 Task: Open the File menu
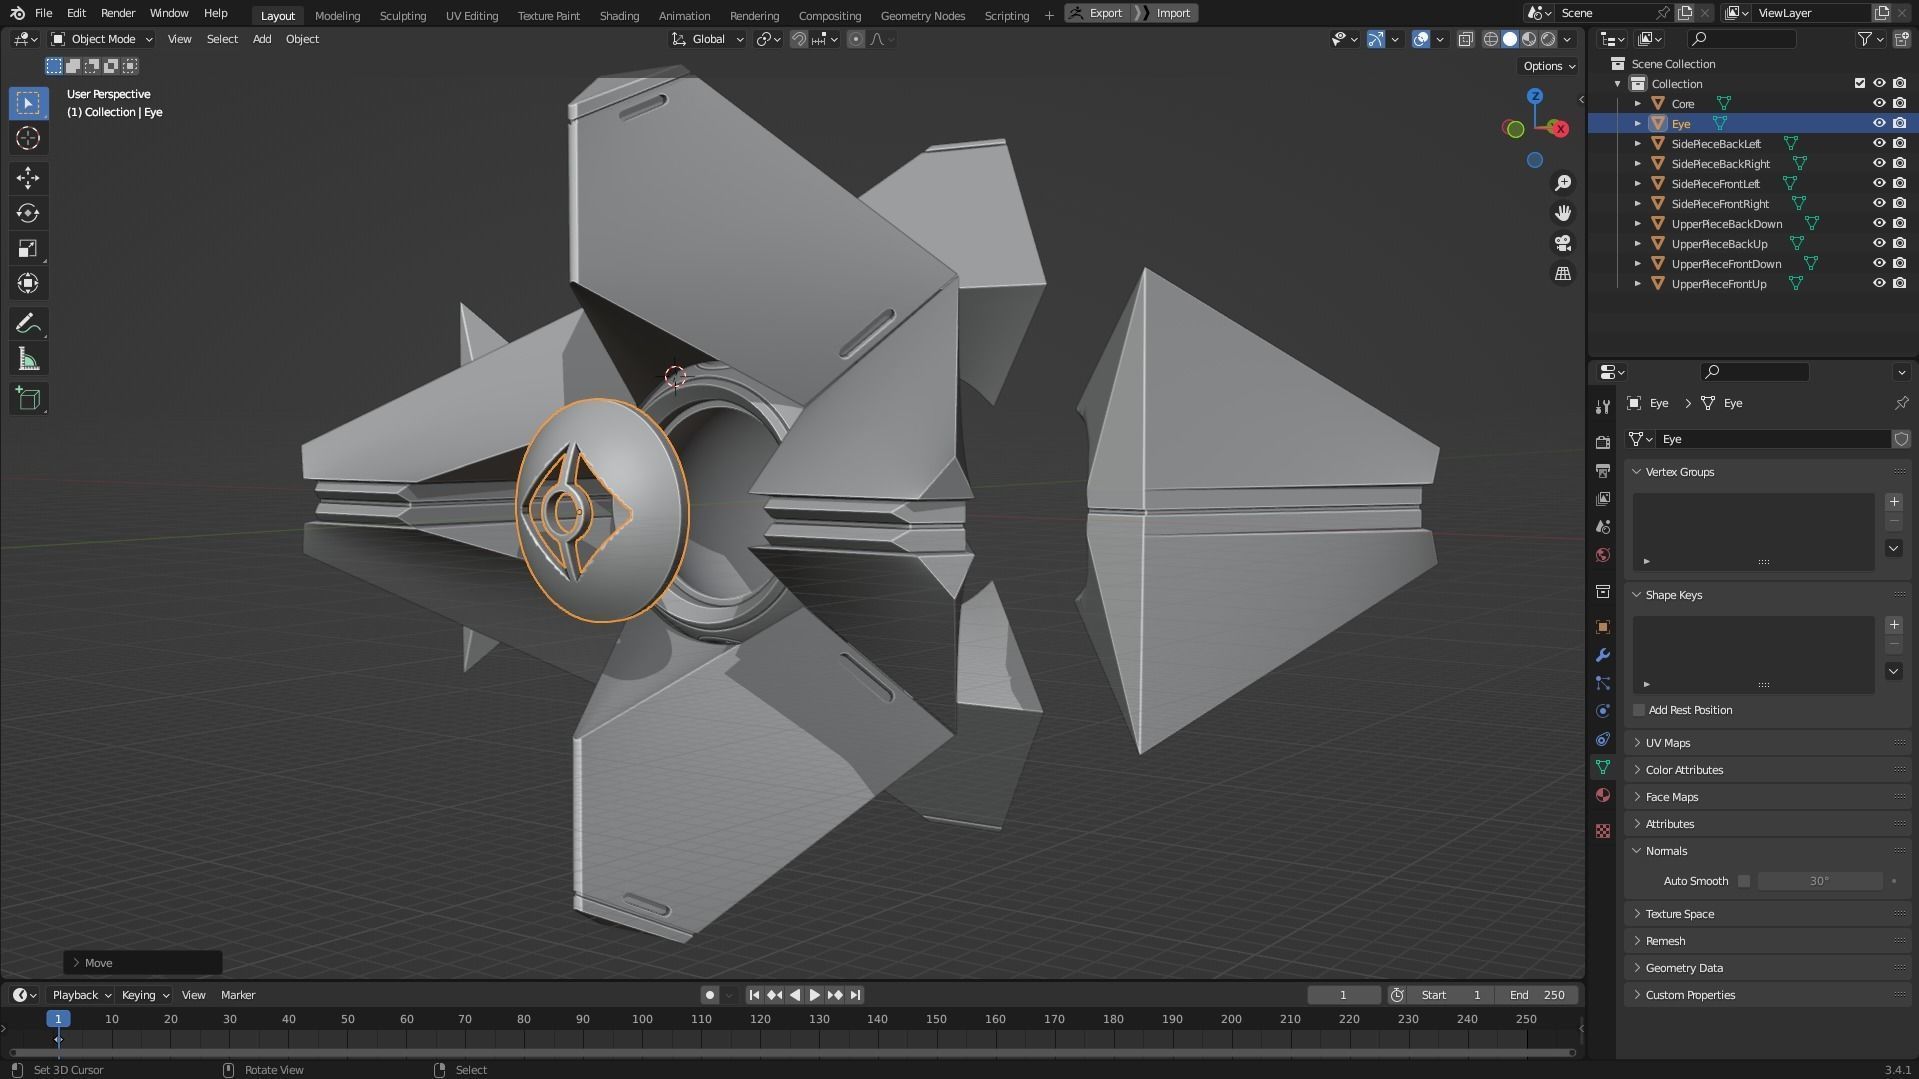pyautogui.click(x=43, y=13)
